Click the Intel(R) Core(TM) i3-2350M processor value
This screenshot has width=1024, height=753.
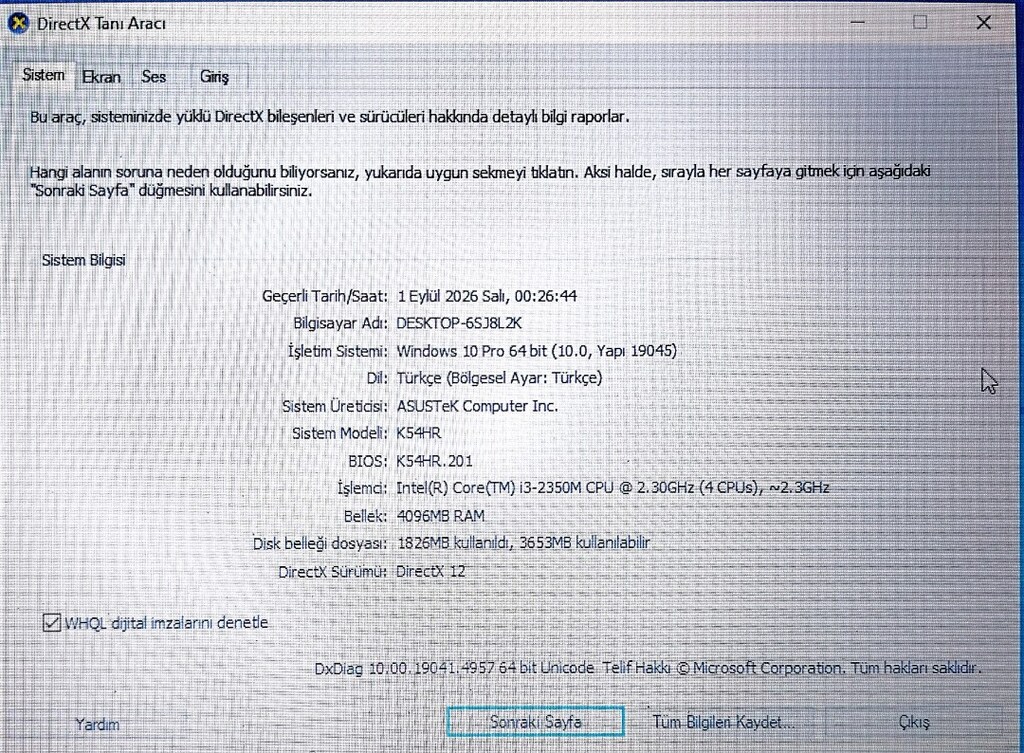click(613, 488)
